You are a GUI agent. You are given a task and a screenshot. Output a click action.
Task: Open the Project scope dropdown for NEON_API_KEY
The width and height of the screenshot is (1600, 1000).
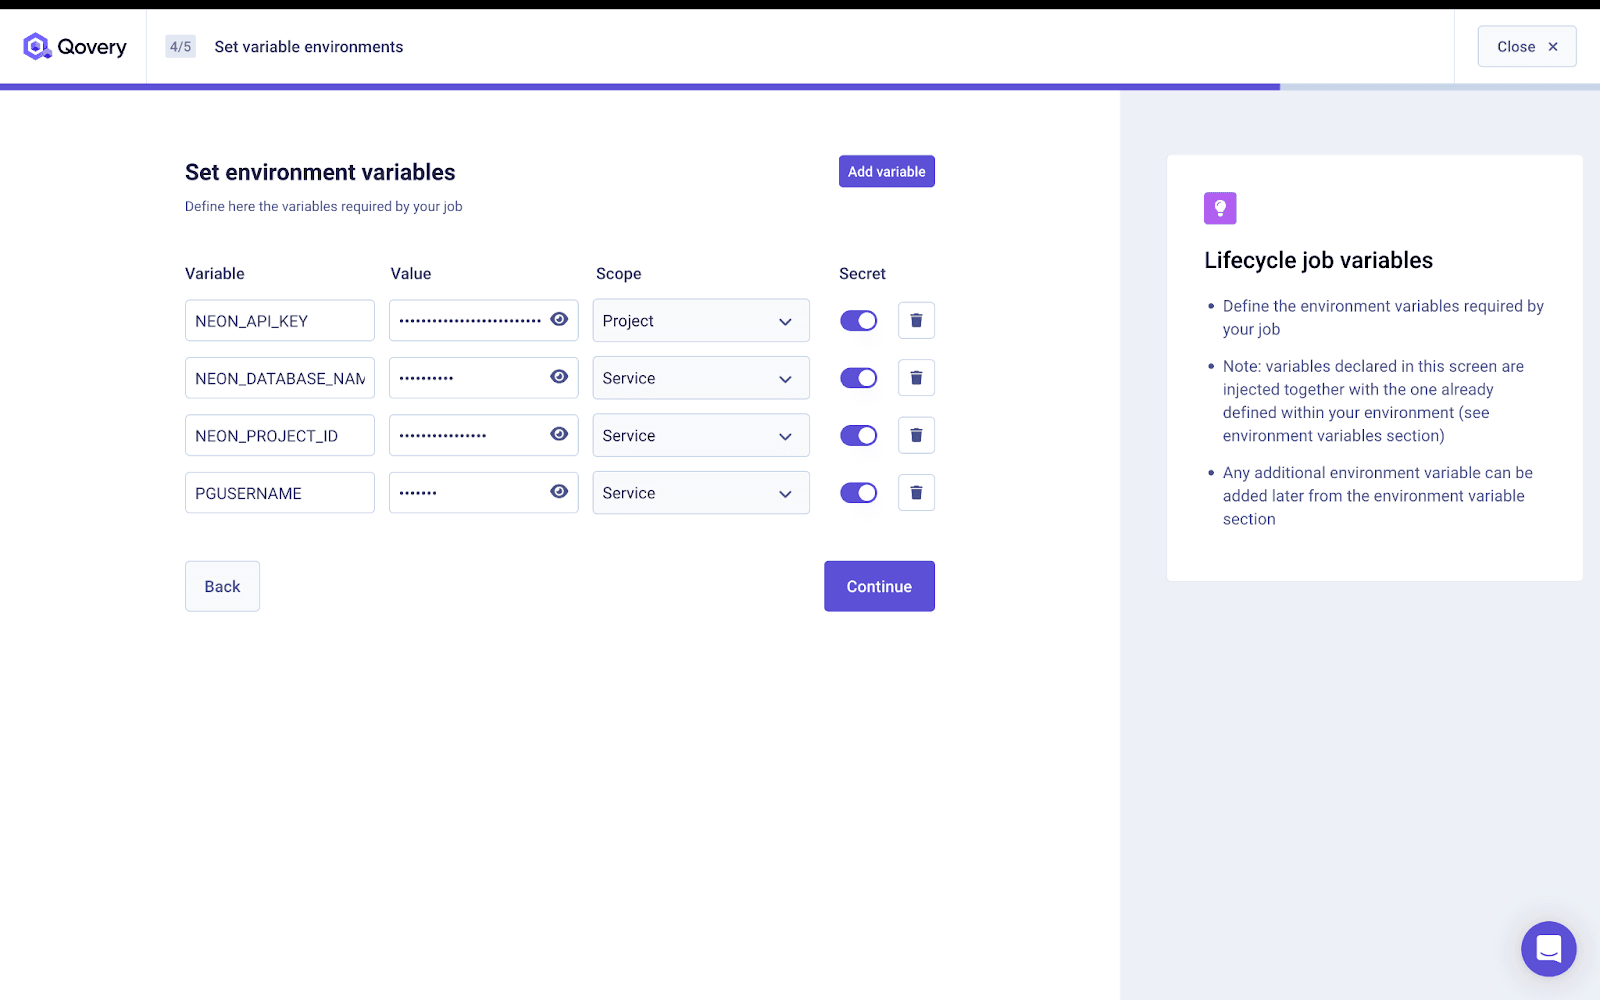click(700, 321)
